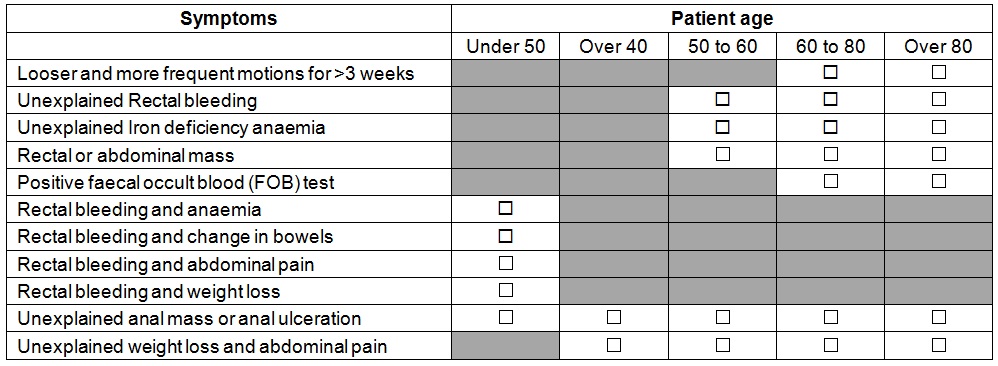Tick Rectal bleeding and anaemia Under 50

tap(505, 209)
